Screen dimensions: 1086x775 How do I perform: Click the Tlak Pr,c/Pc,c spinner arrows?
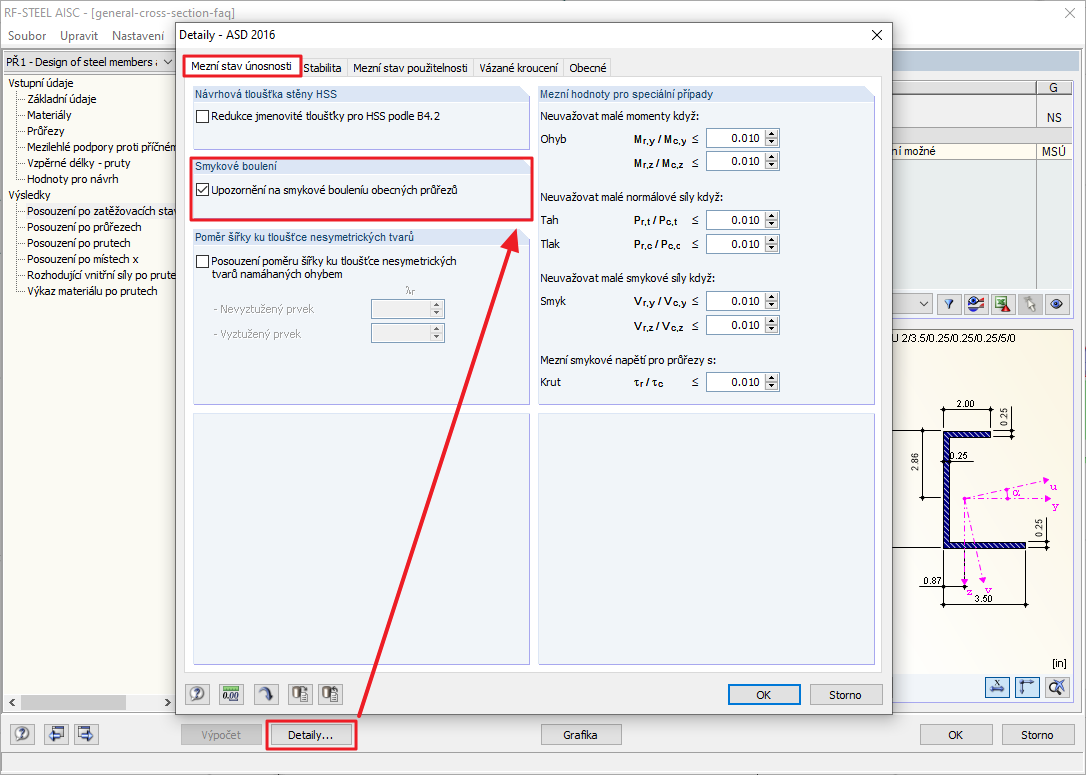click(772, 244)
